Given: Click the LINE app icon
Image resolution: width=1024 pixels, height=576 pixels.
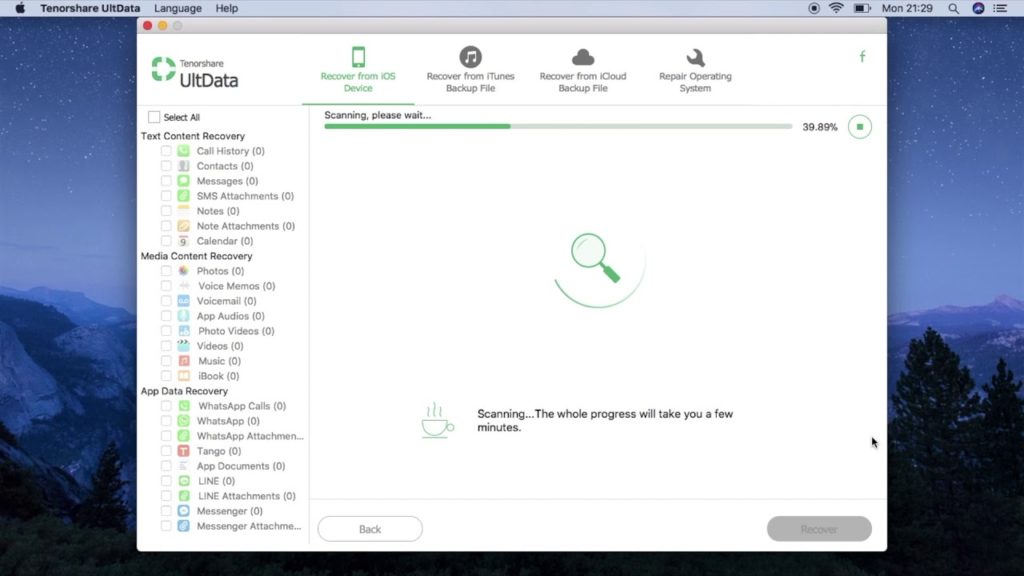Looking at the screenshot, I should click(x=184, y=481).
